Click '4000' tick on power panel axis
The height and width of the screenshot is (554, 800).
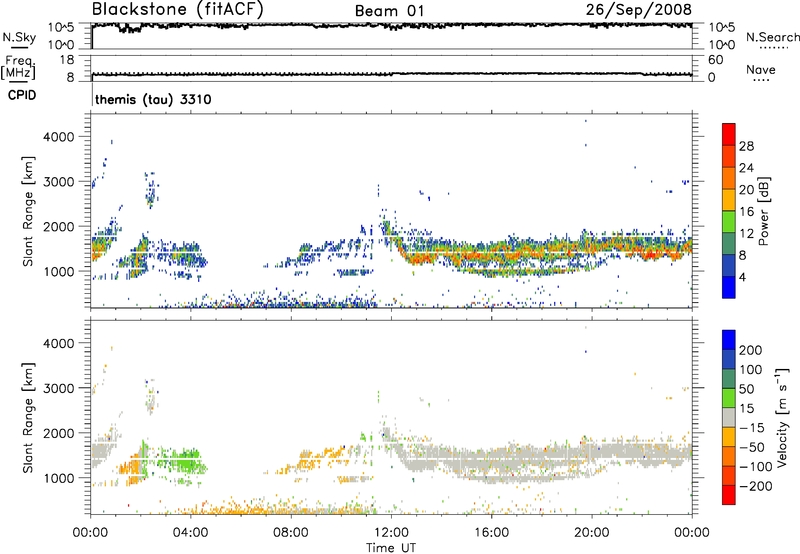[58, 137]
